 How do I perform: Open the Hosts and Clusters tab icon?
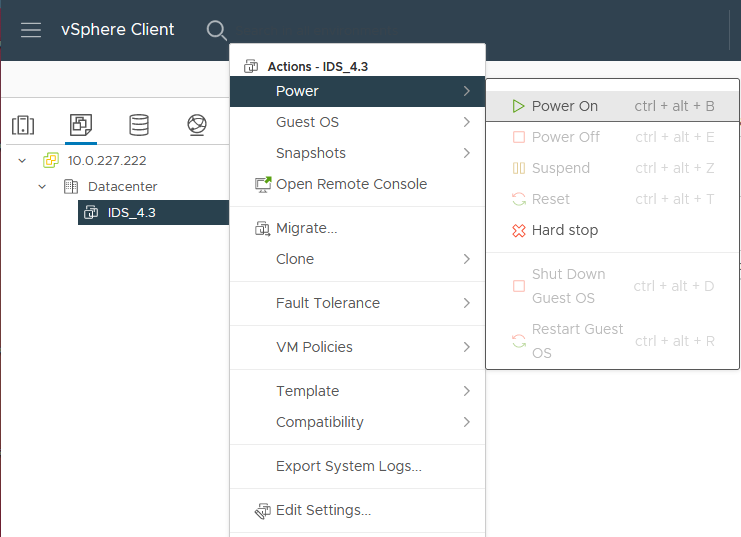[x=23, y=125]
